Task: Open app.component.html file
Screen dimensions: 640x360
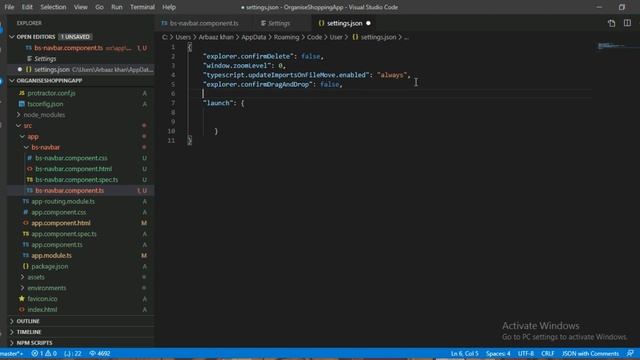Action: (61, 223)
